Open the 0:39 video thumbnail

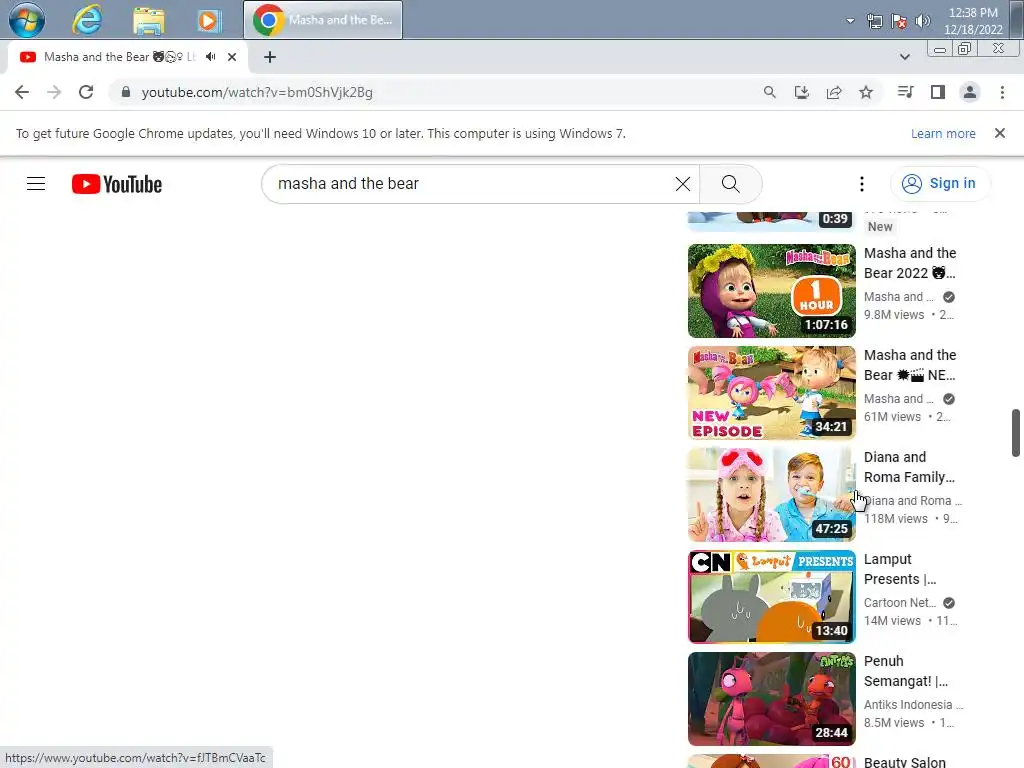[771, 221]
